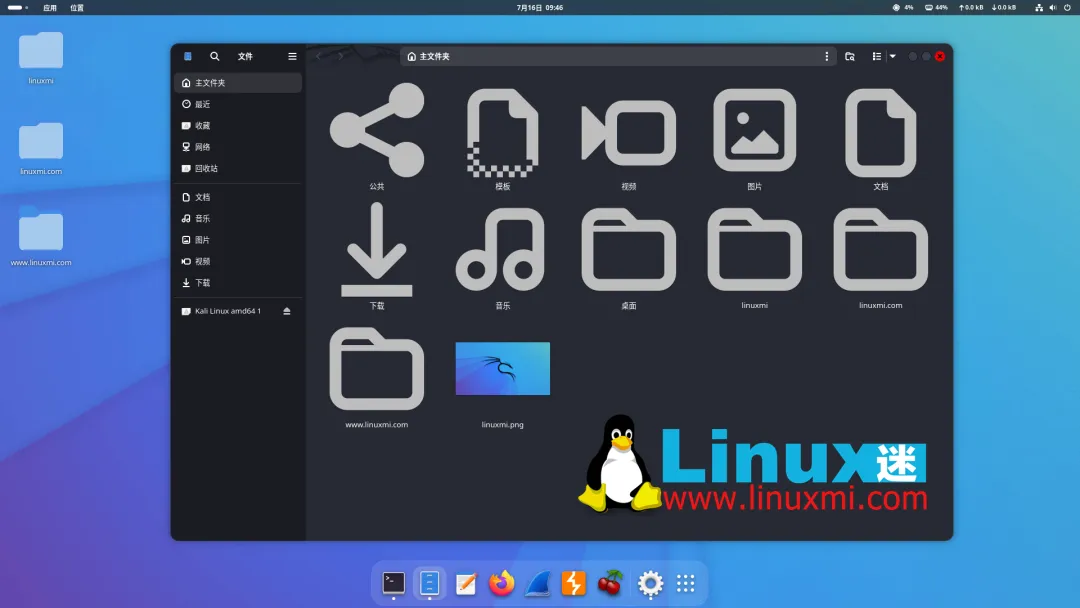Click the power icon in top bar

[x=1067, y=8]
